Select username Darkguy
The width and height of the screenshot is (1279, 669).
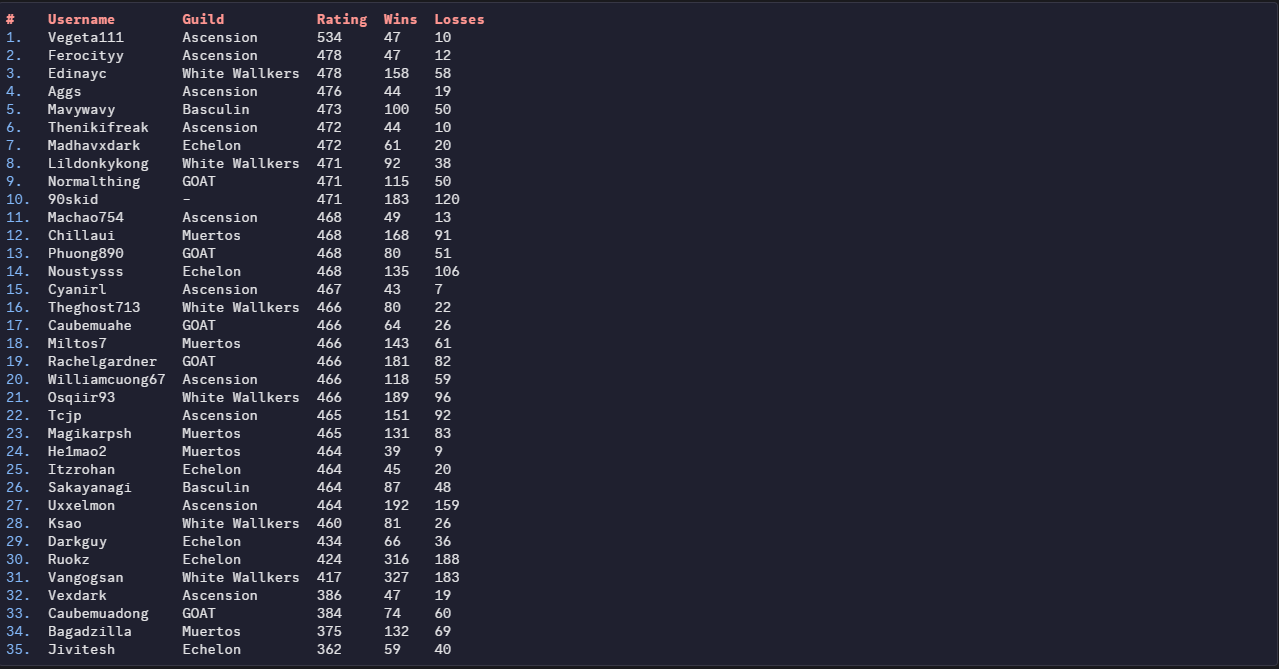(x=77, y=541)
